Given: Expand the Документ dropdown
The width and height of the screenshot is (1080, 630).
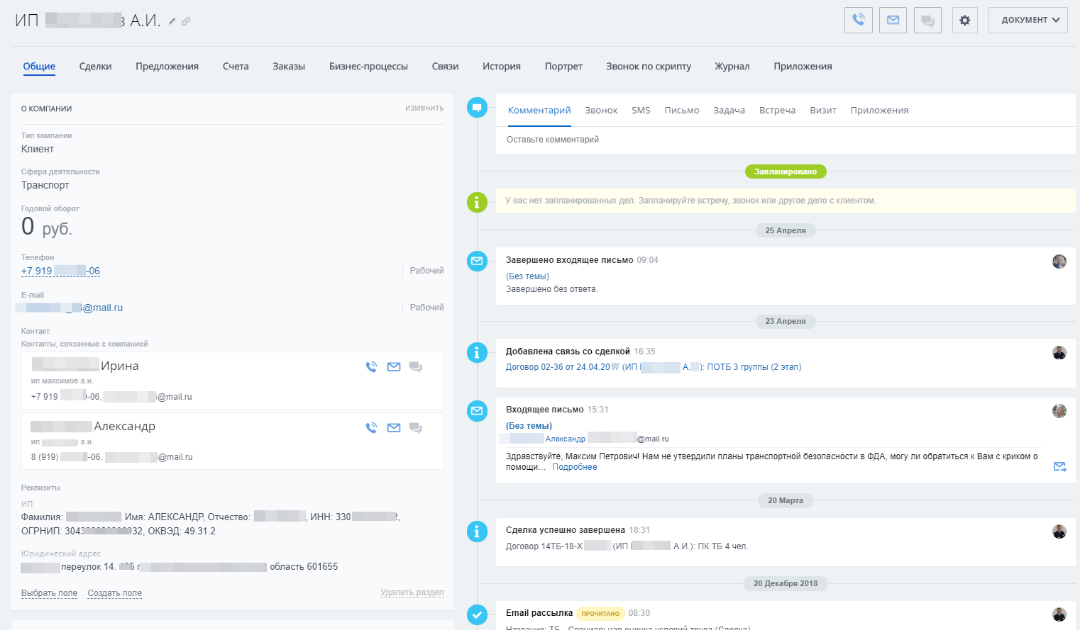Looking at the screenshot, I should pos(1027,20).
